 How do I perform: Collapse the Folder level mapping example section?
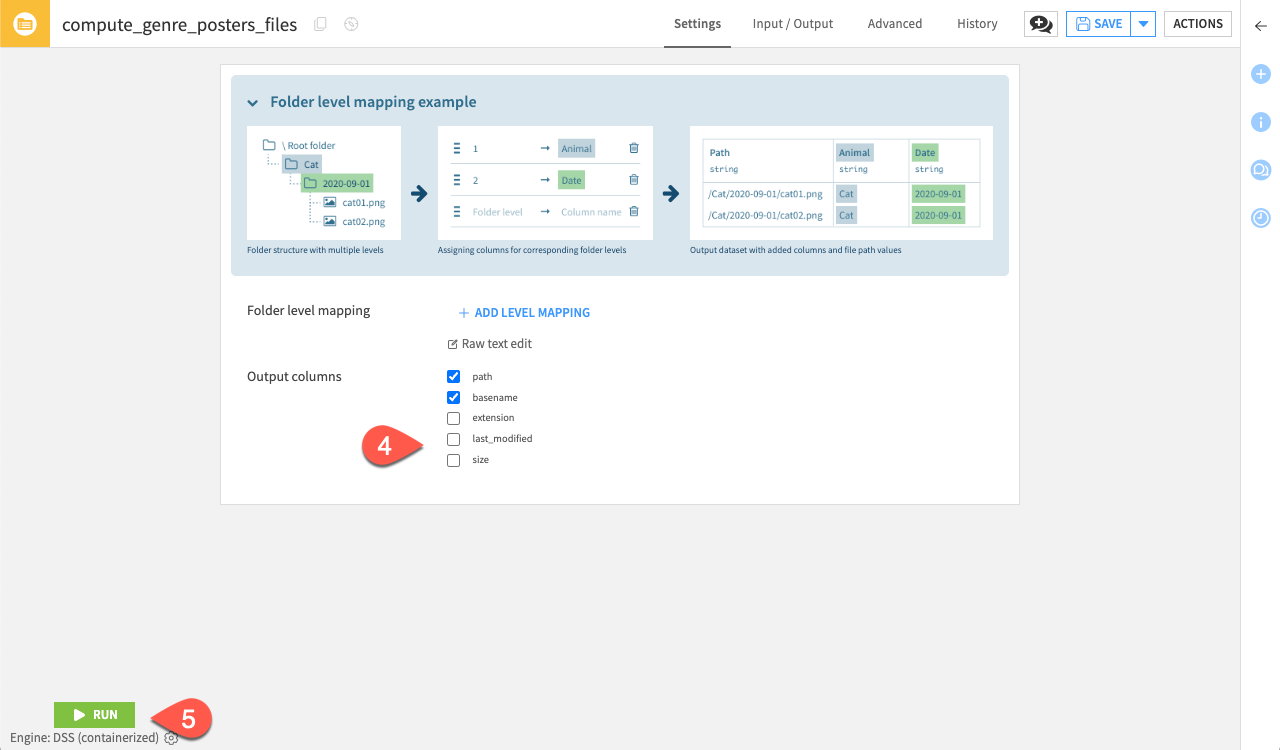252,102
